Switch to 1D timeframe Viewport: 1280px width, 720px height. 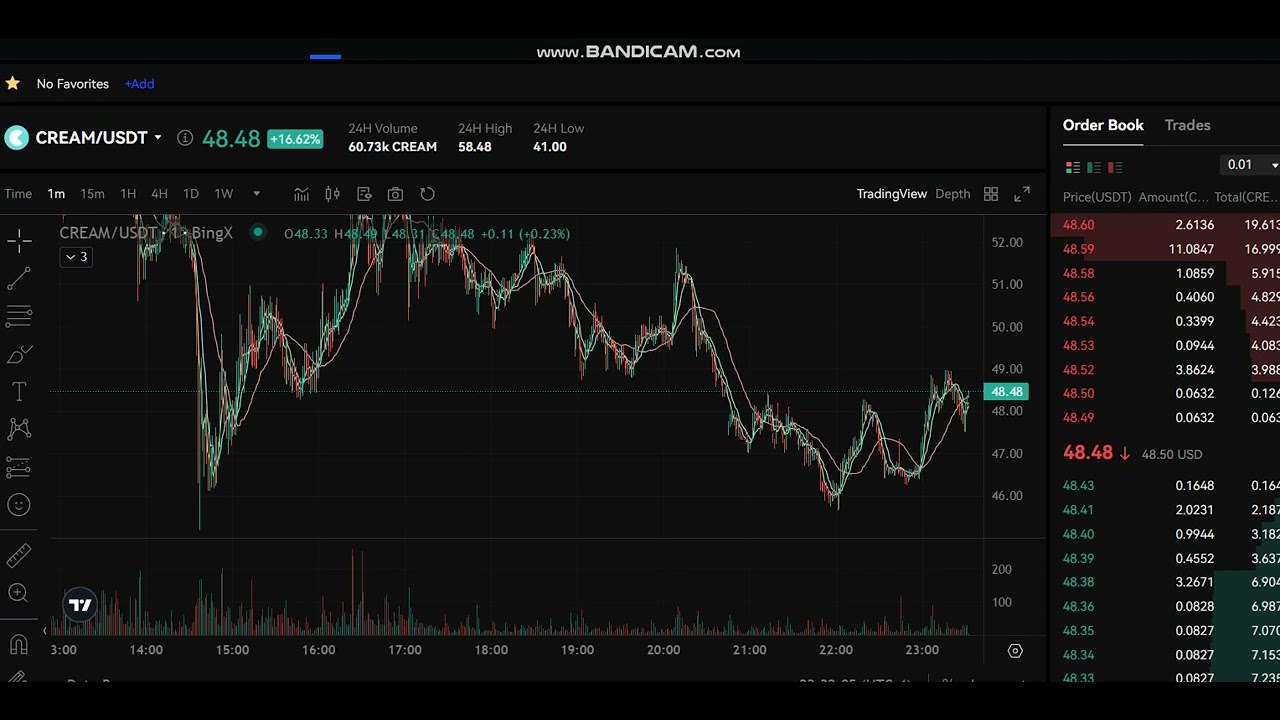point(191,194)
